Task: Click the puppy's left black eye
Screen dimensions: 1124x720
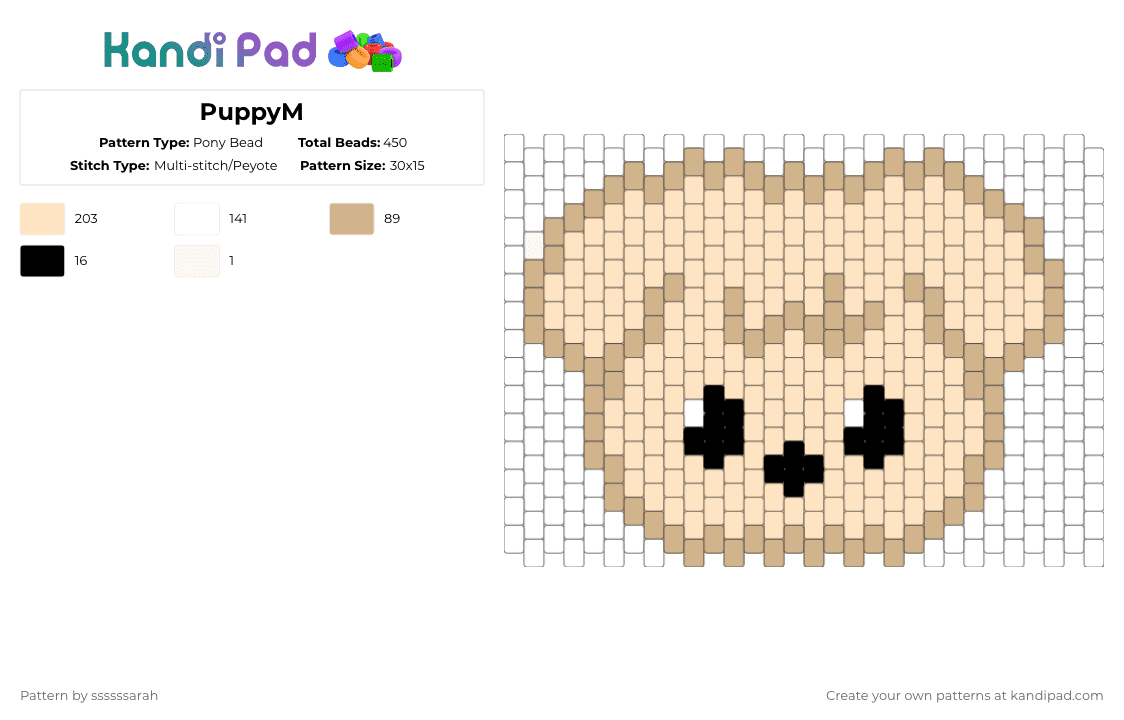Action: click(714, 427)
